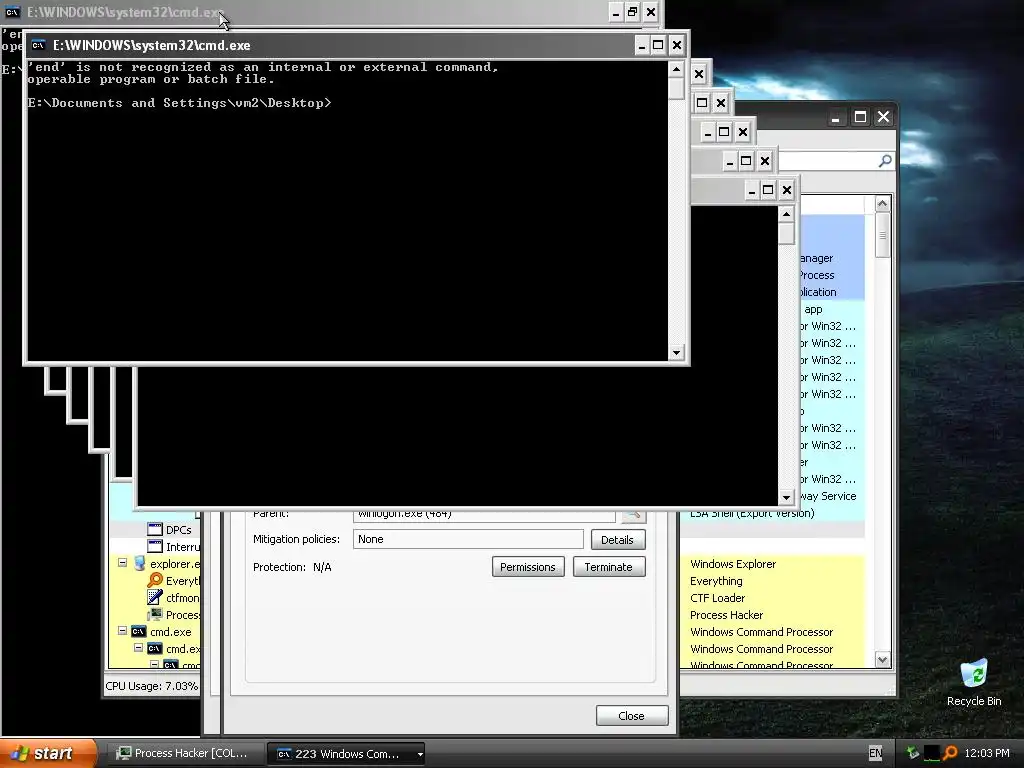Open the system menu icon of front cmd window

point(39,45)
